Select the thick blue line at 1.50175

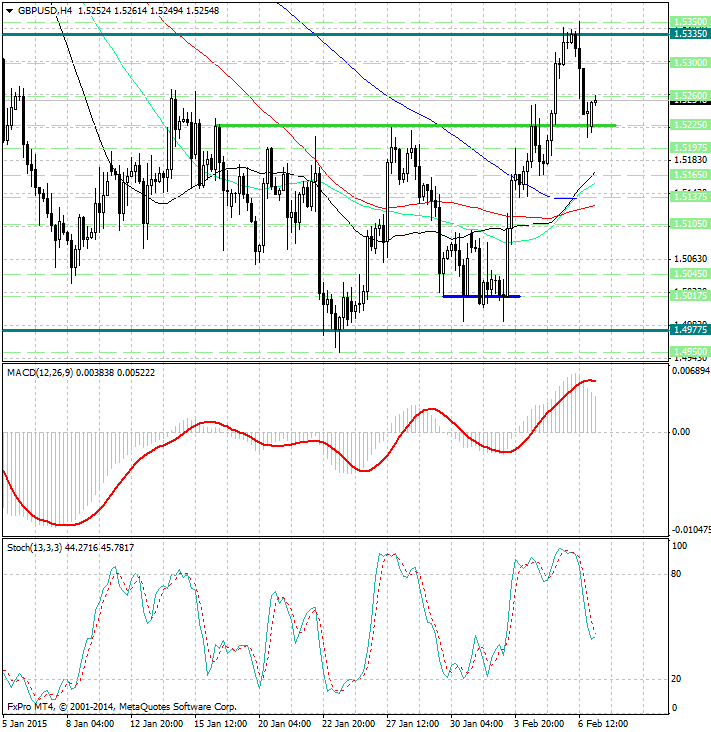click(481, 296)
